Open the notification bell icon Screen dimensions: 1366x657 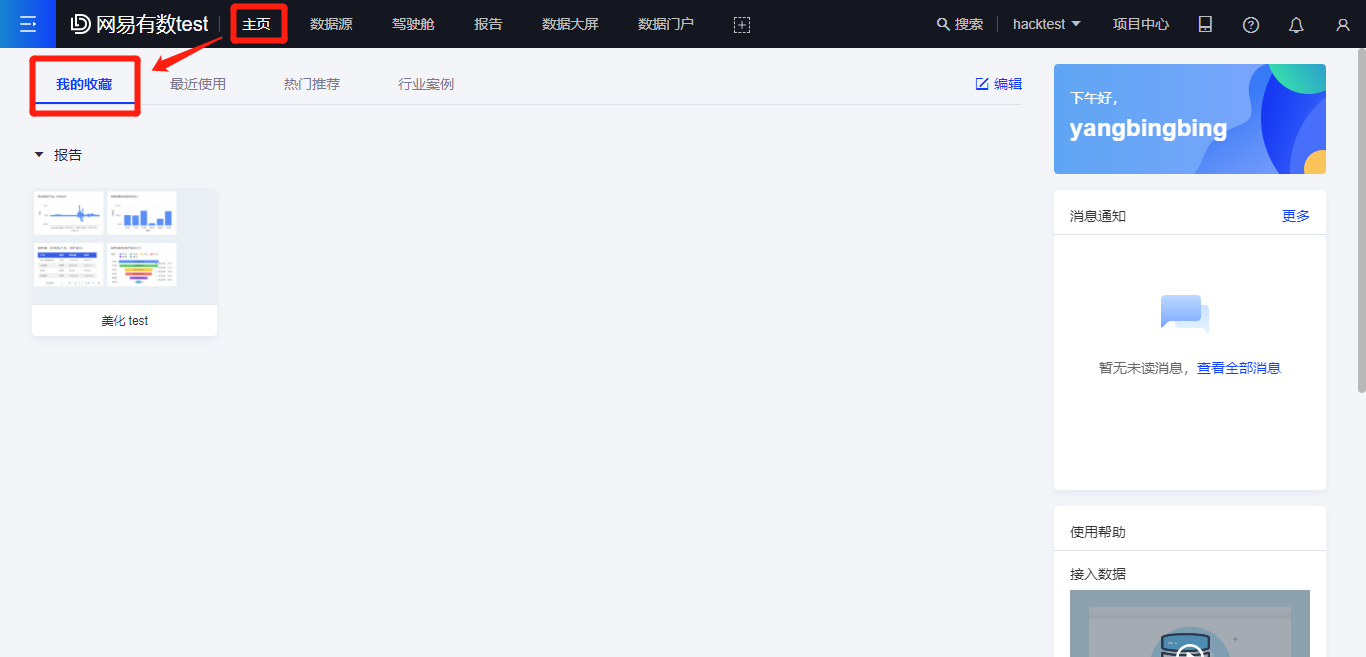tap(1296, 24)
